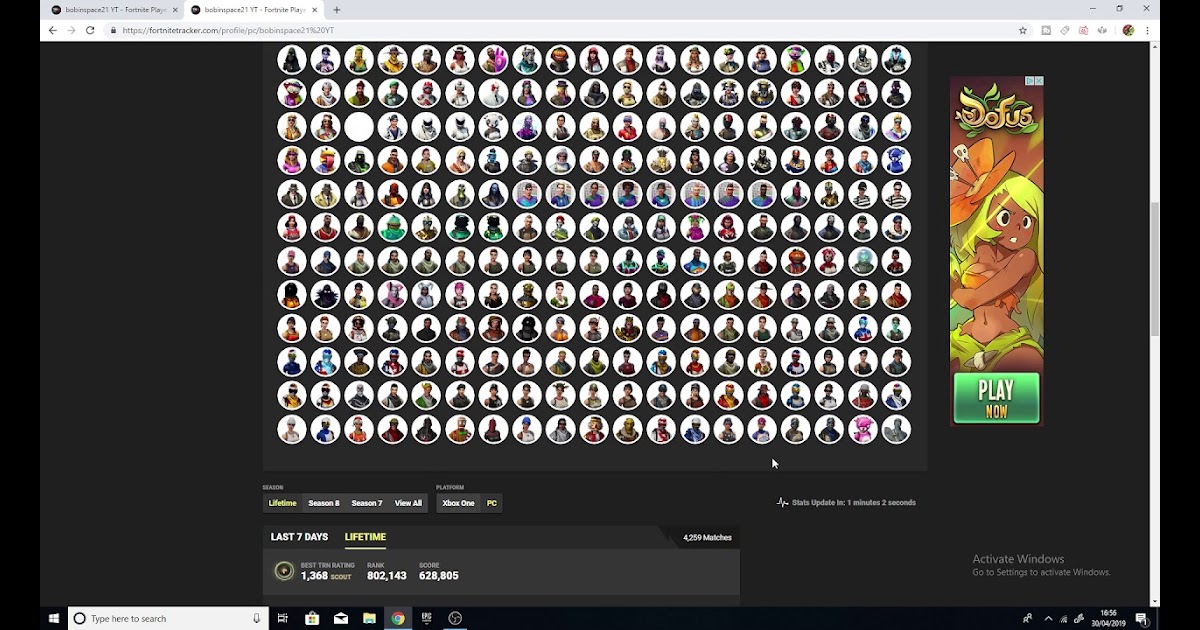Open the People icon in system tray
The height and width of the screenshot is (630, 1200).
click(1027, 619)
